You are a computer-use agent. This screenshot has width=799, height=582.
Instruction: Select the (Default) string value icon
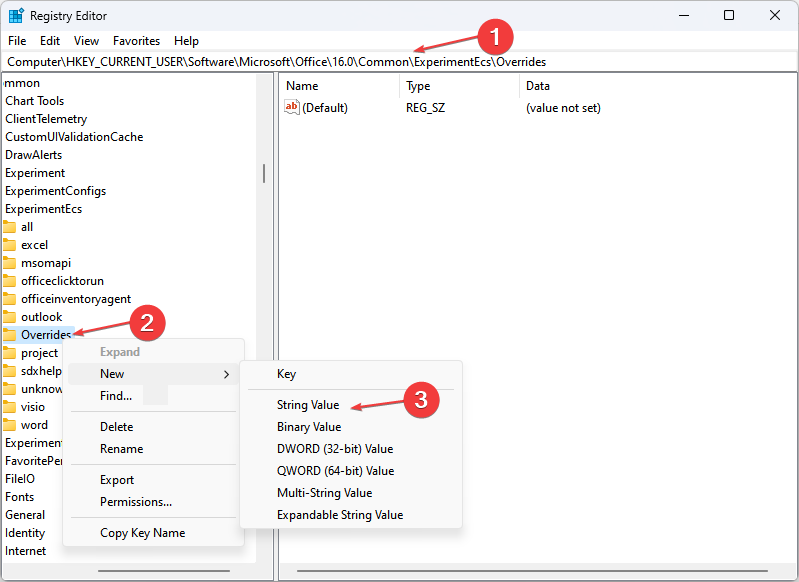tap(291, 108)
